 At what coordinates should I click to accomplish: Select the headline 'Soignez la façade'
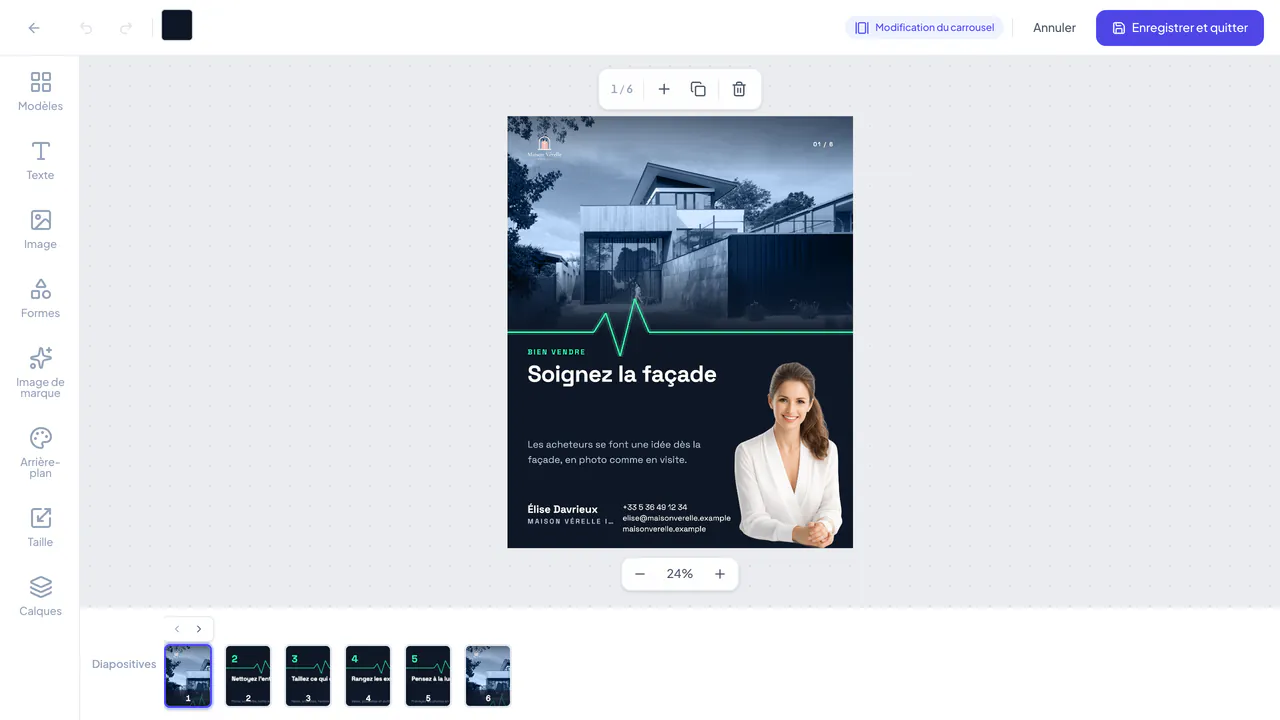tap(622, 374)
